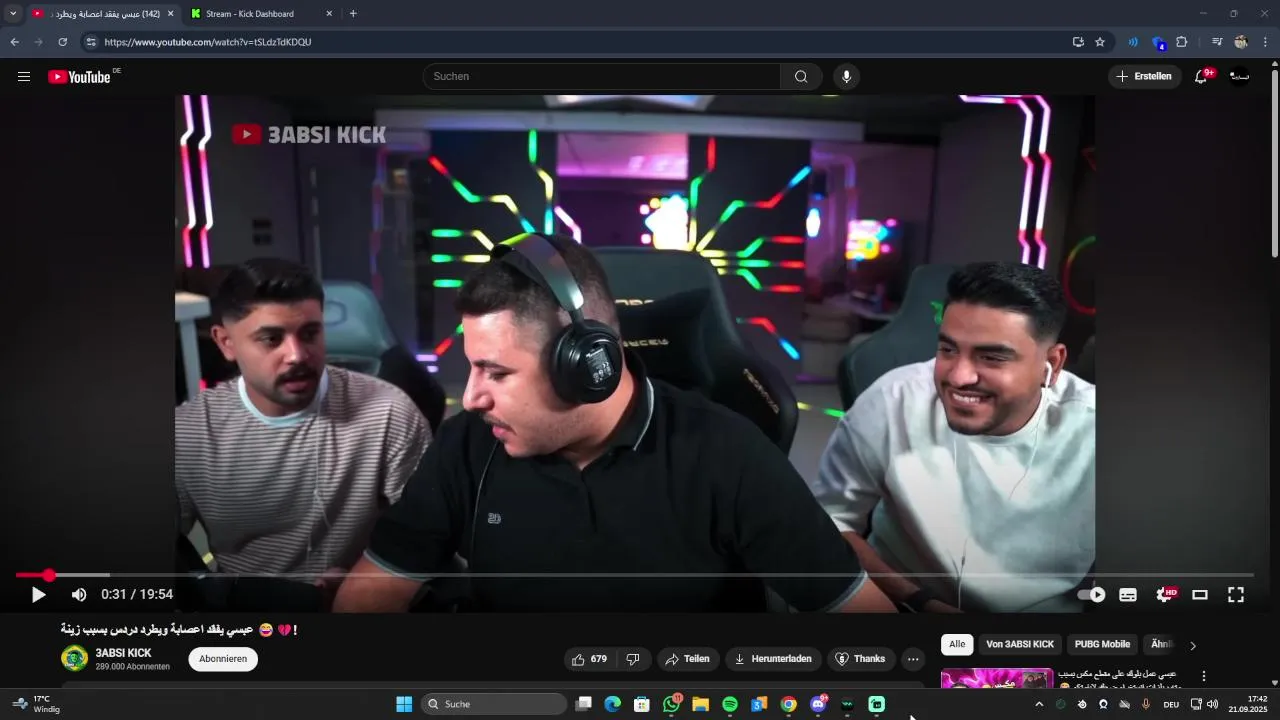Viewport: 1280px width, 720px height.
Task: Switch to theater mode
Action: click(1200, 595)
